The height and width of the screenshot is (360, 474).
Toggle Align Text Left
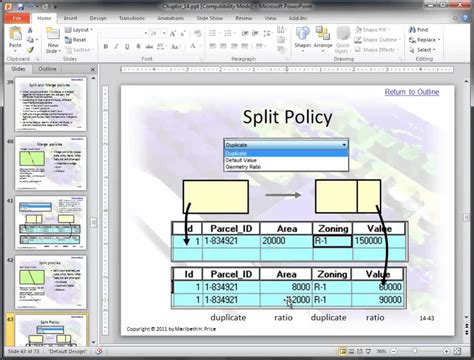pyautogui.click(x=213, y=46)
